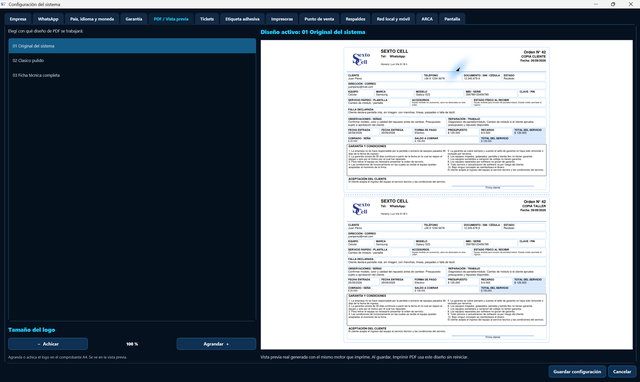This screenshot has width=640, height=382.
Task: Click the Sexto Cell logo in taller copy
Action: click(361, 209)
